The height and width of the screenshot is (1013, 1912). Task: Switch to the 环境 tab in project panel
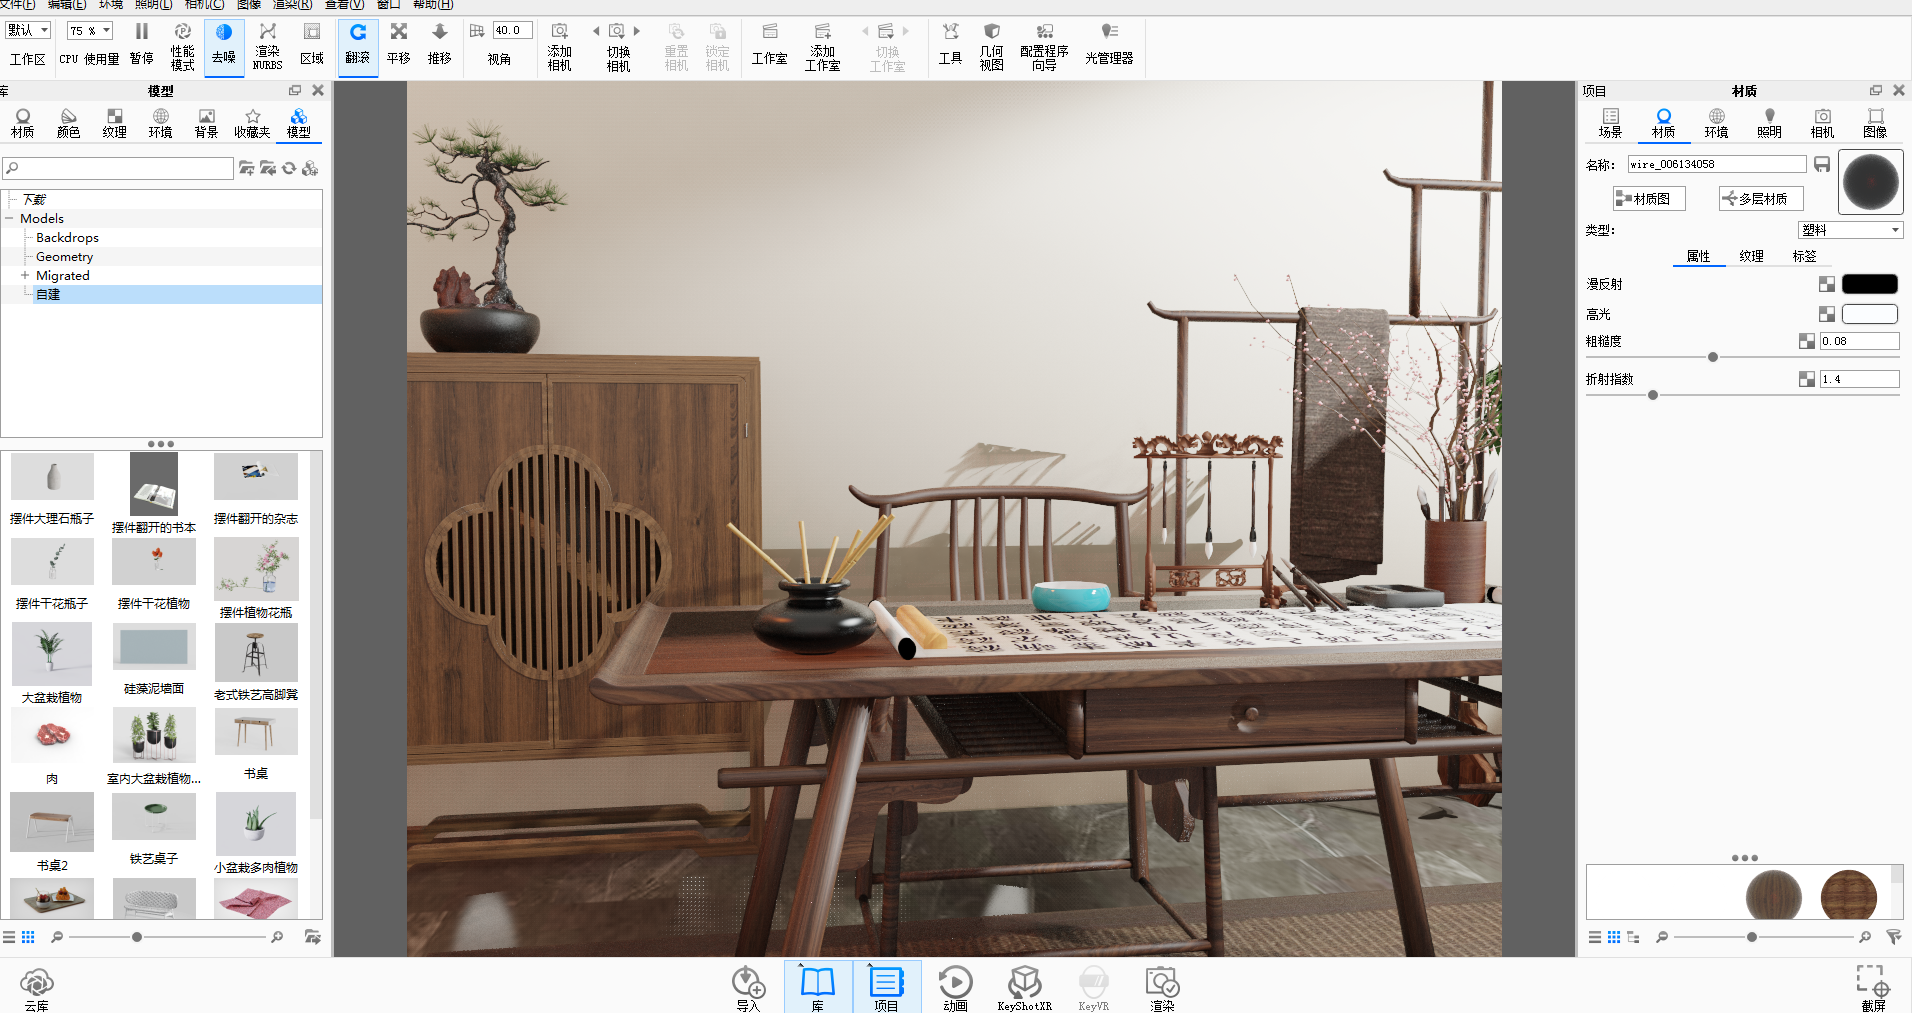pos(1716,123)
